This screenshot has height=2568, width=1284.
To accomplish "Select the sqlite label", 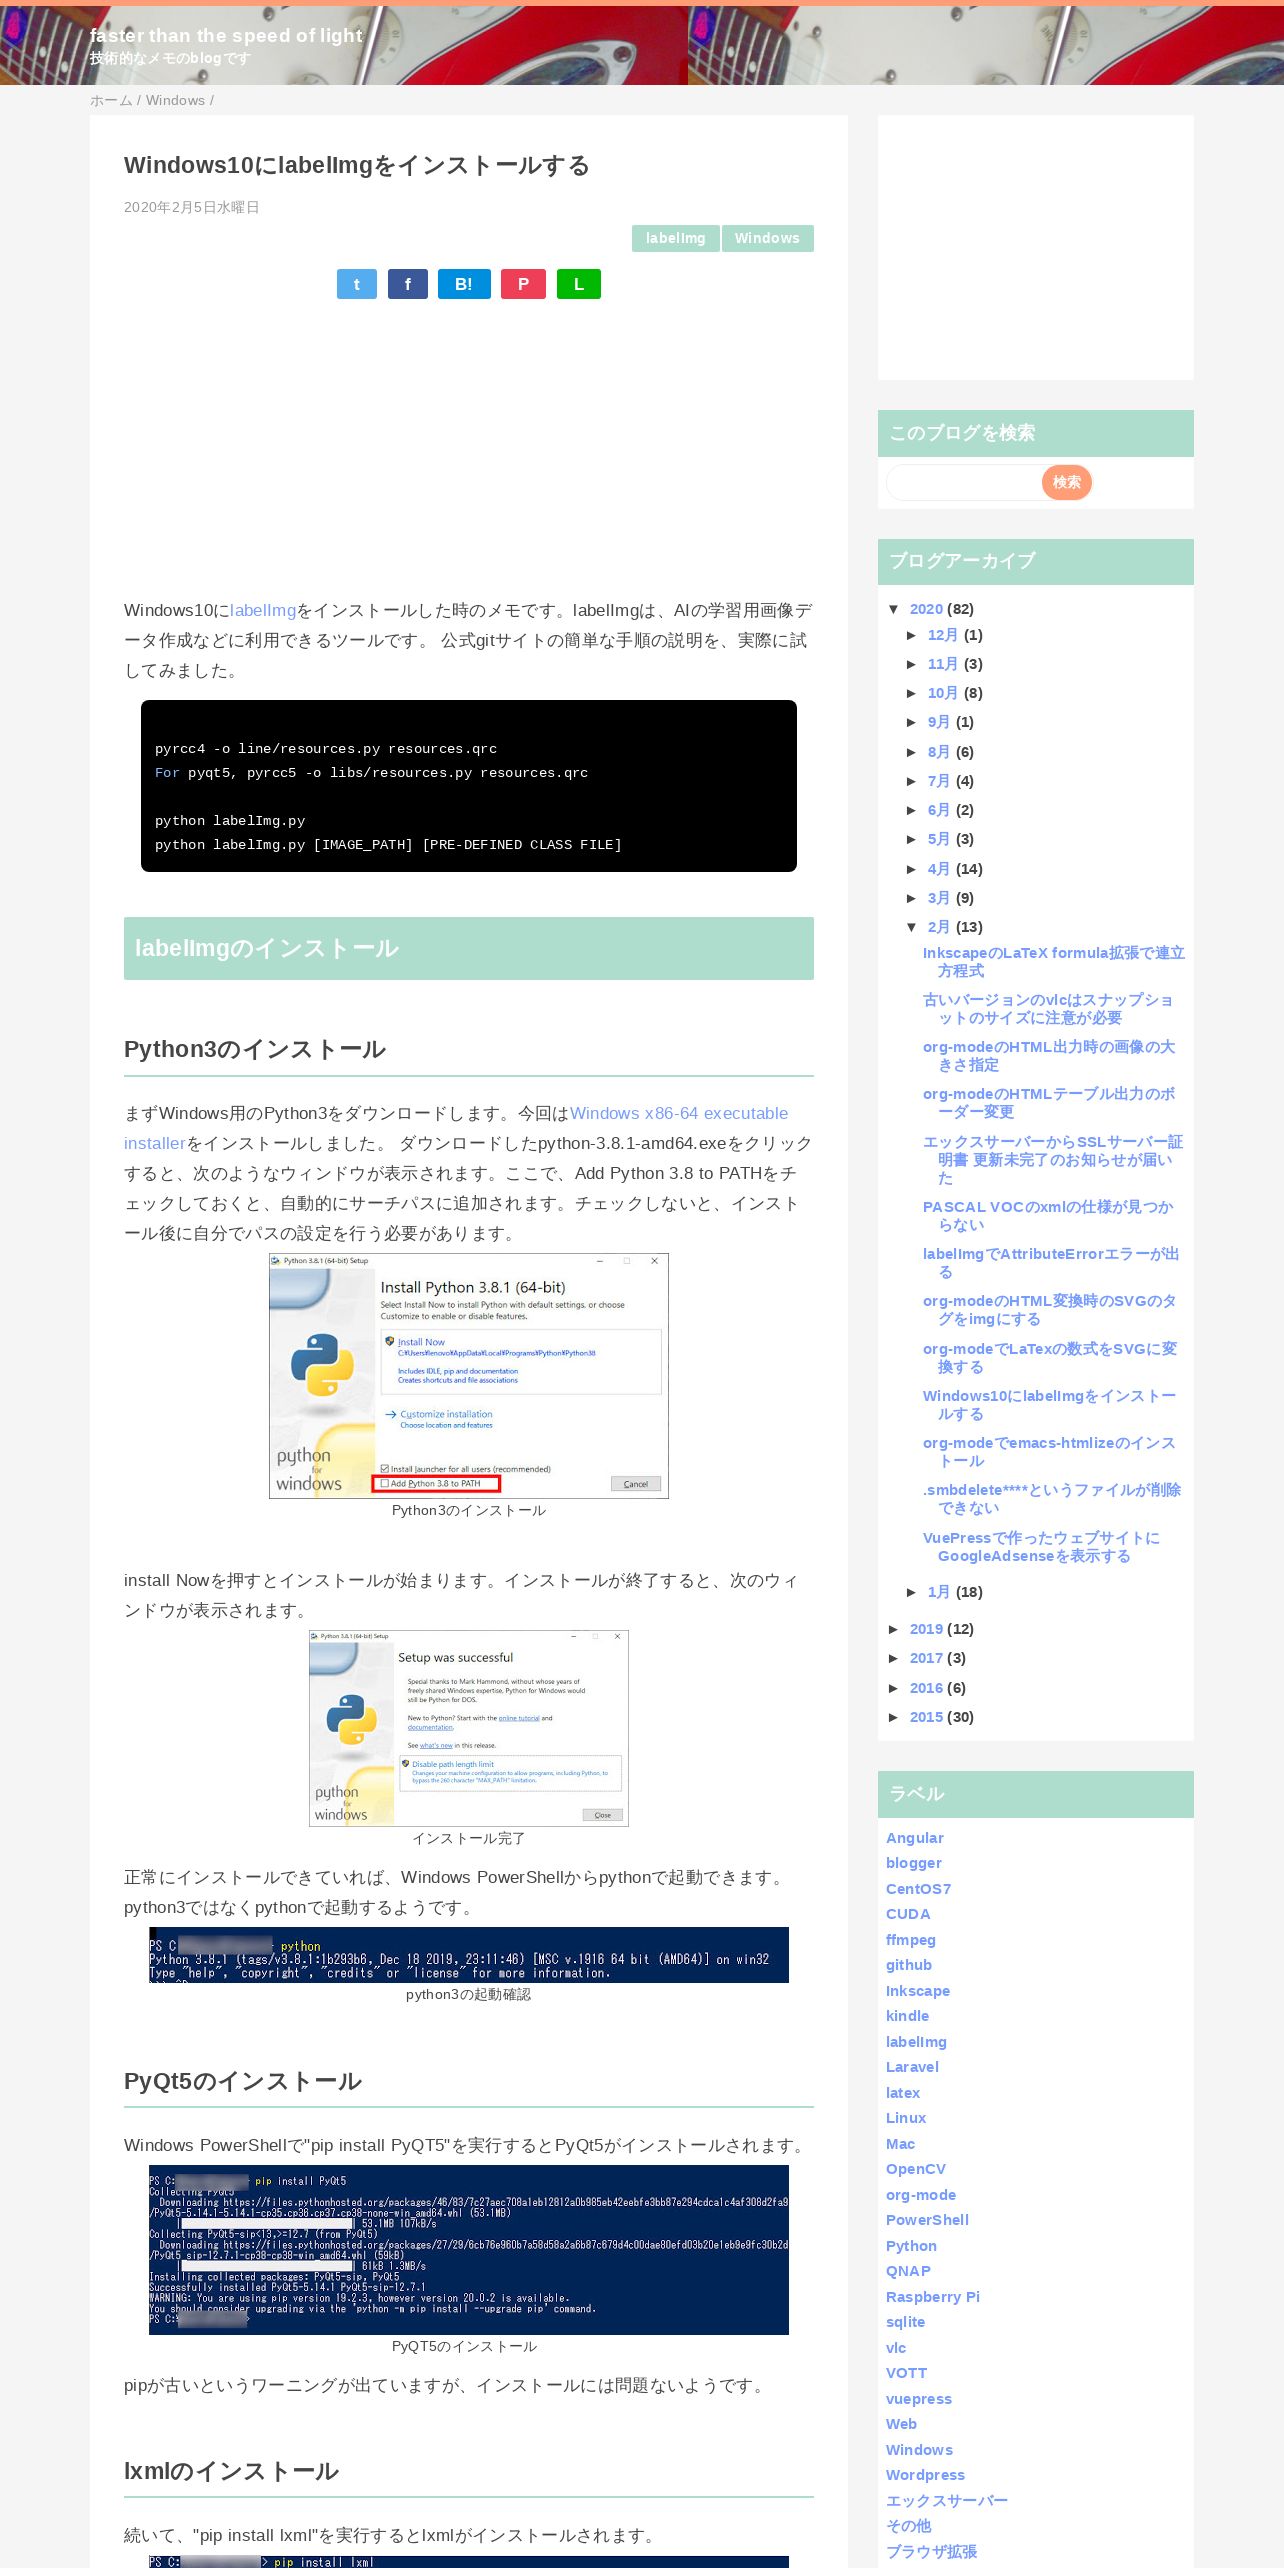I will coord(905,2322).
